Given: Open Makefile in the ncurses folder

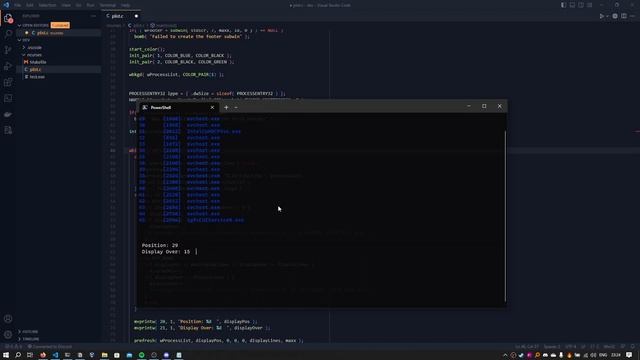Looking at the screenshot, I should coord(58,62).
